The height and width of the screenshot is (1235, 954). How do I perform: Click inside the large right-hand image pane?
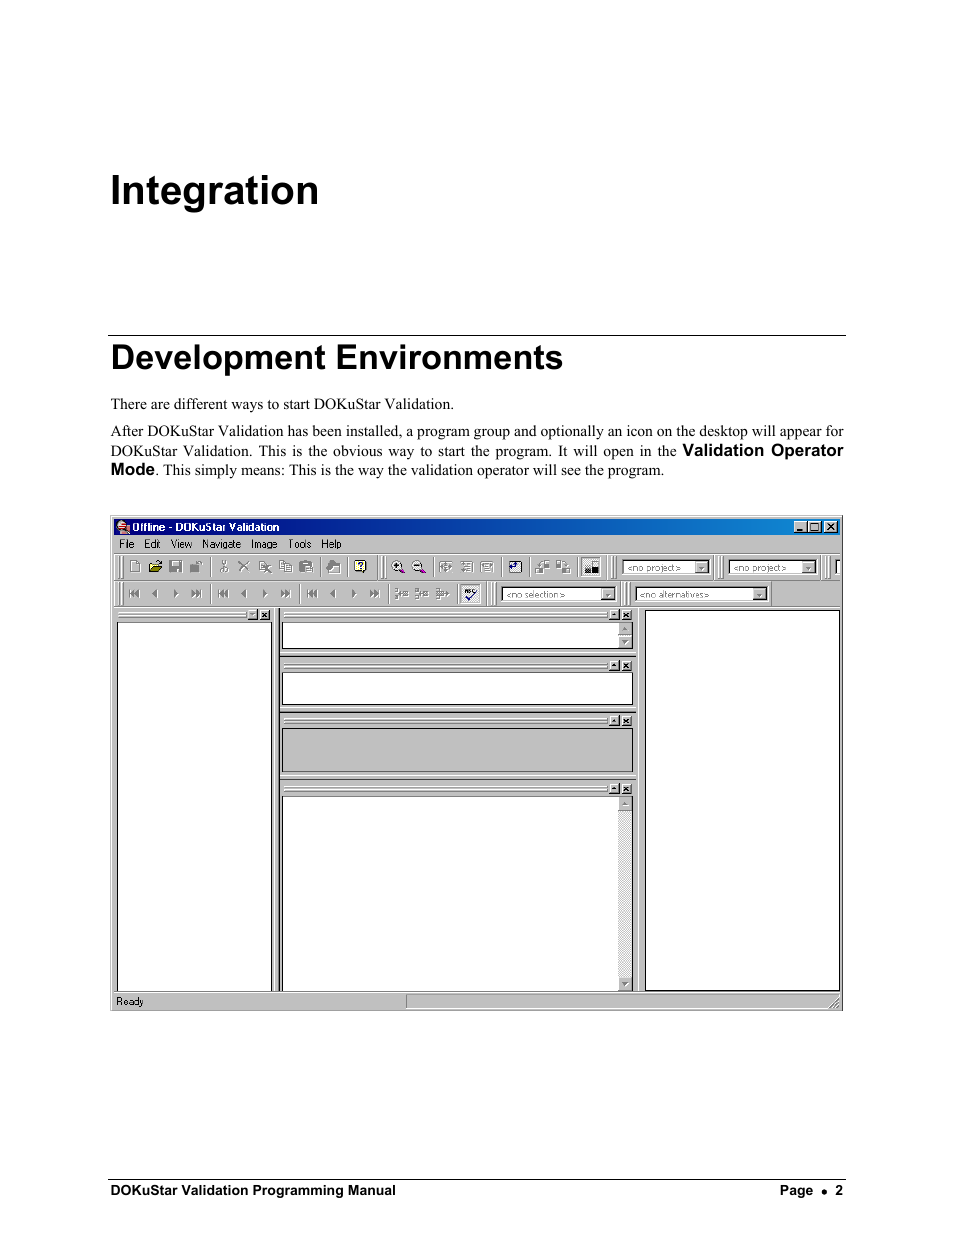point(742,800)
